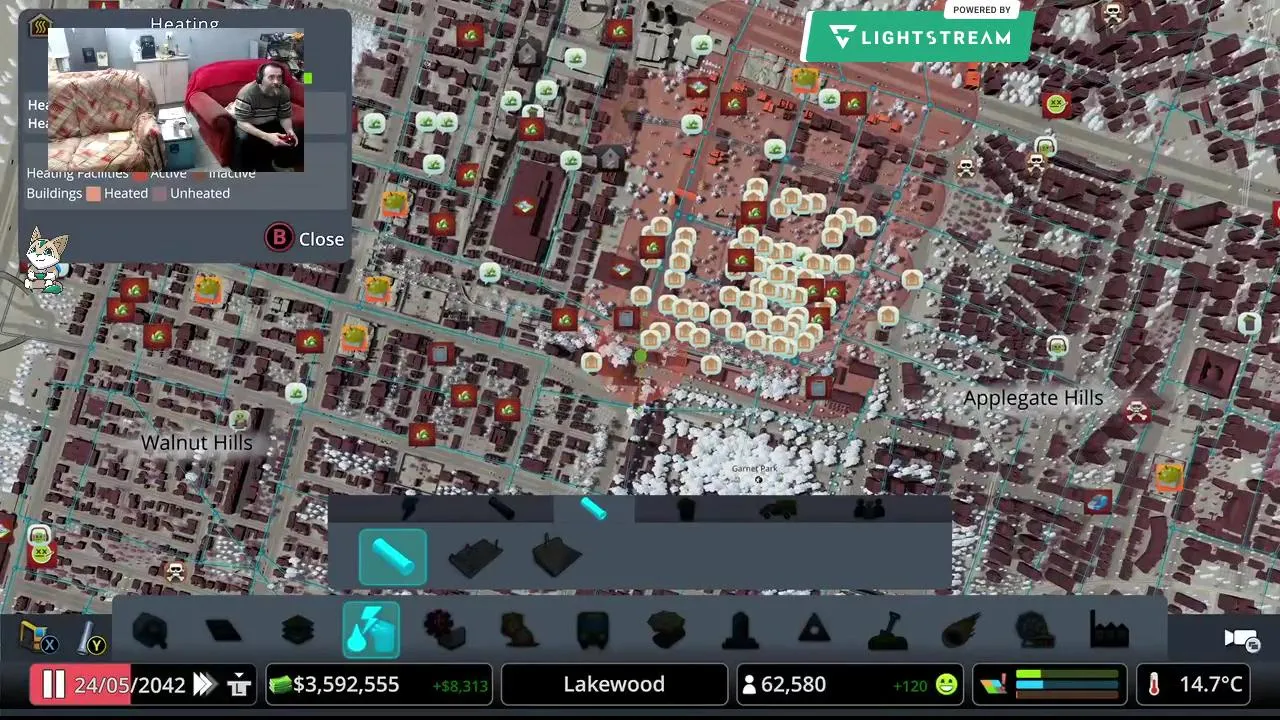Open the tall monument building menu

740,630
